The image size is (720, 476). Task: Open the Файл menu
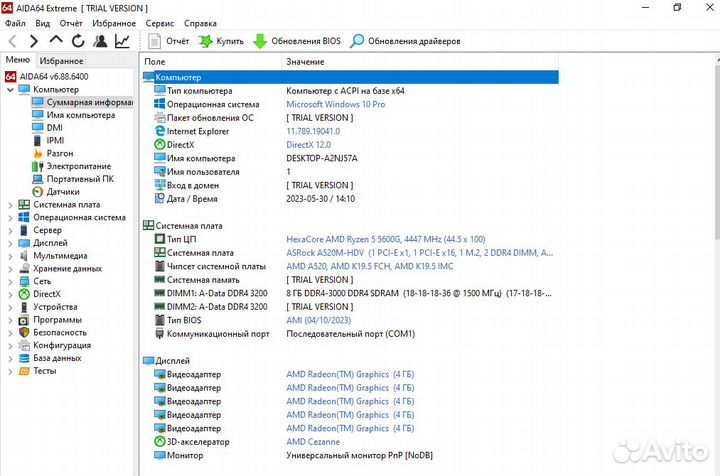(x=15, y=23)
